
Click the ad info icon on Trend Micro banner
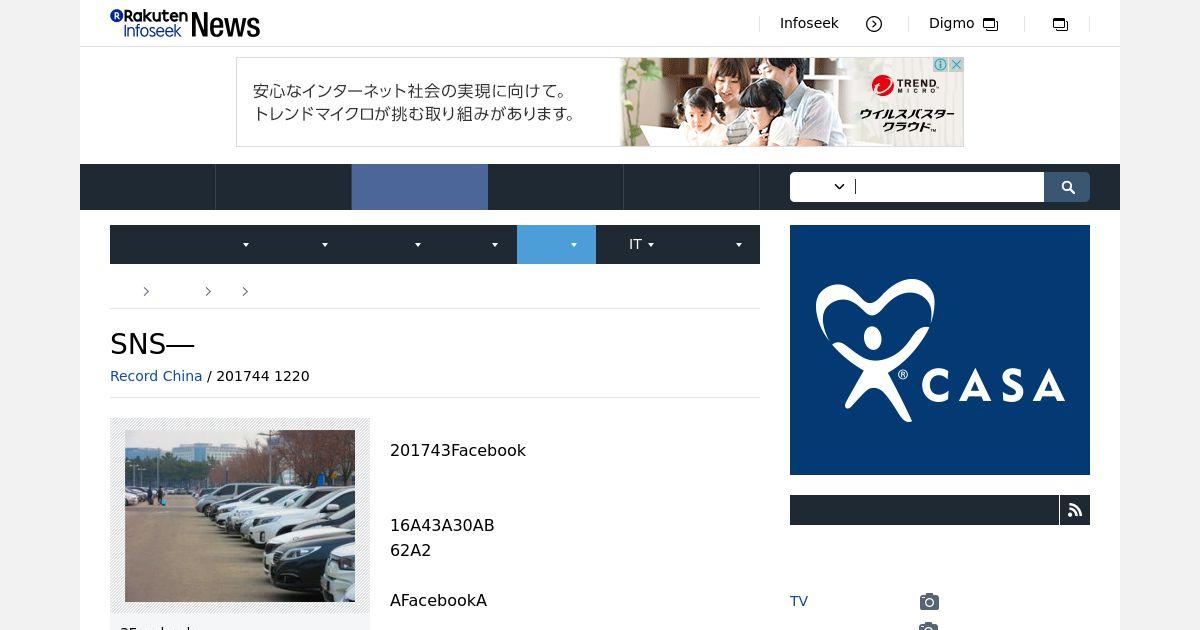941,65
